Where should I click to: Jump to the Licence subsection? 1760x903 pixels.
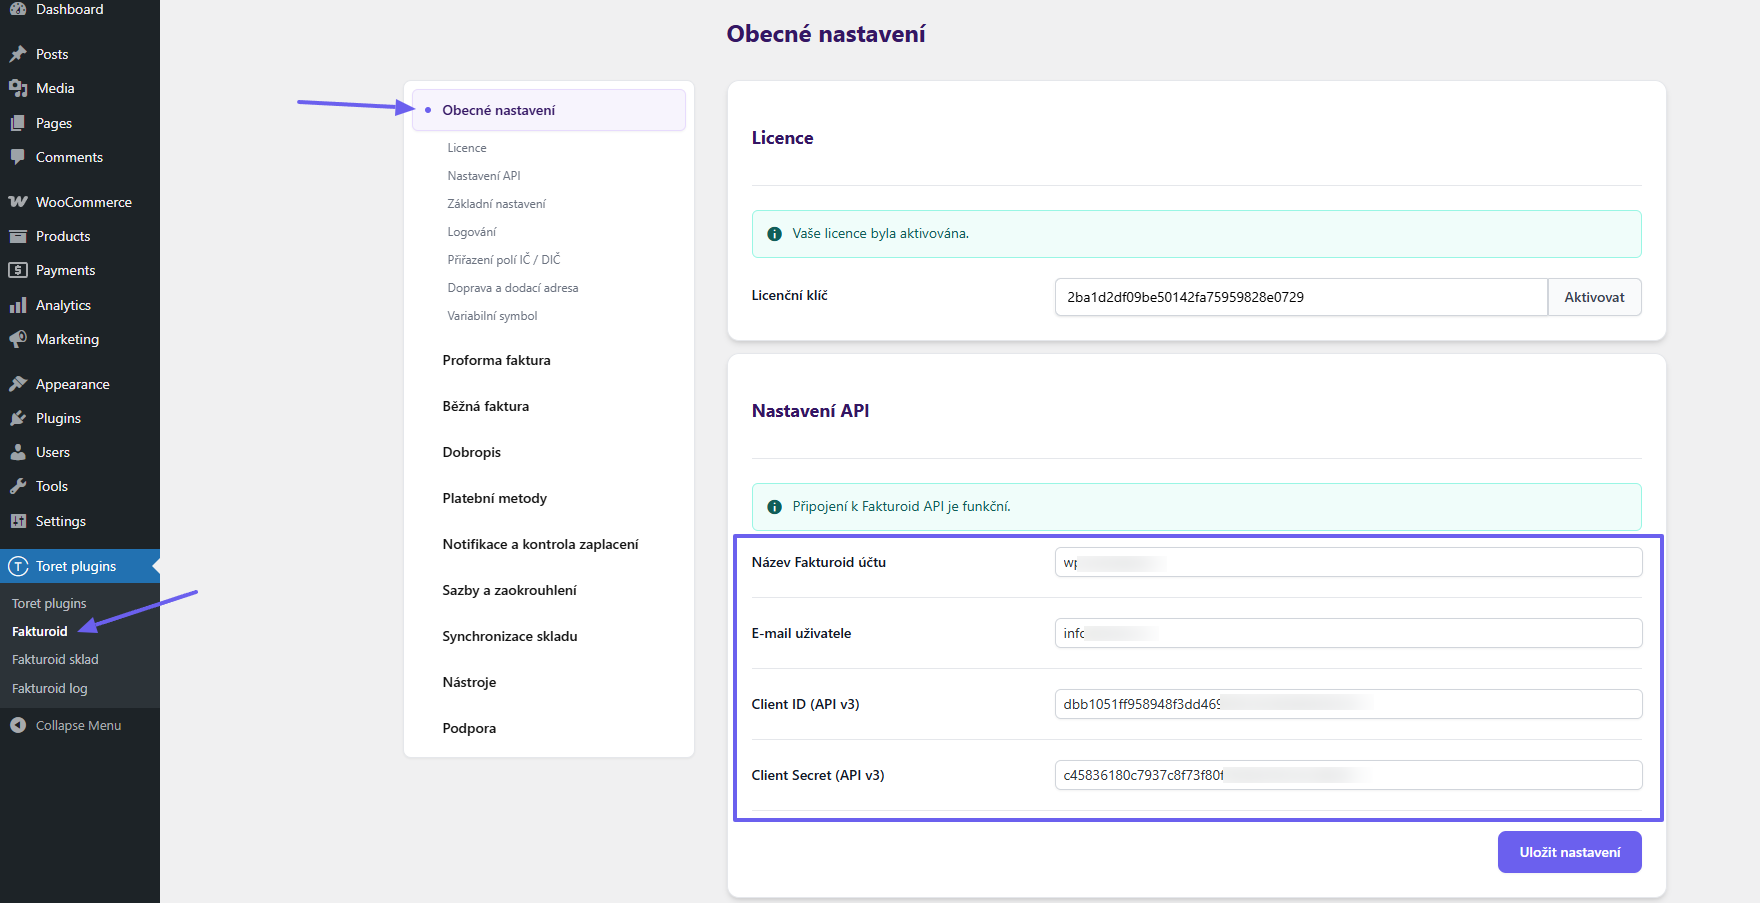click(x=467, y=148)
